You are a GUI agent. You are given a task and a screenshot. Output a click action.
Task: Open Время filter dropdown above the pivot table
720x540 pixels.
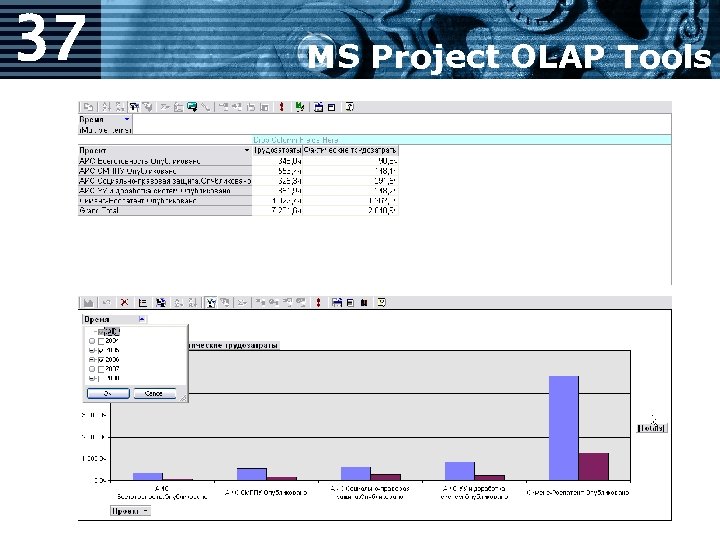127,119
